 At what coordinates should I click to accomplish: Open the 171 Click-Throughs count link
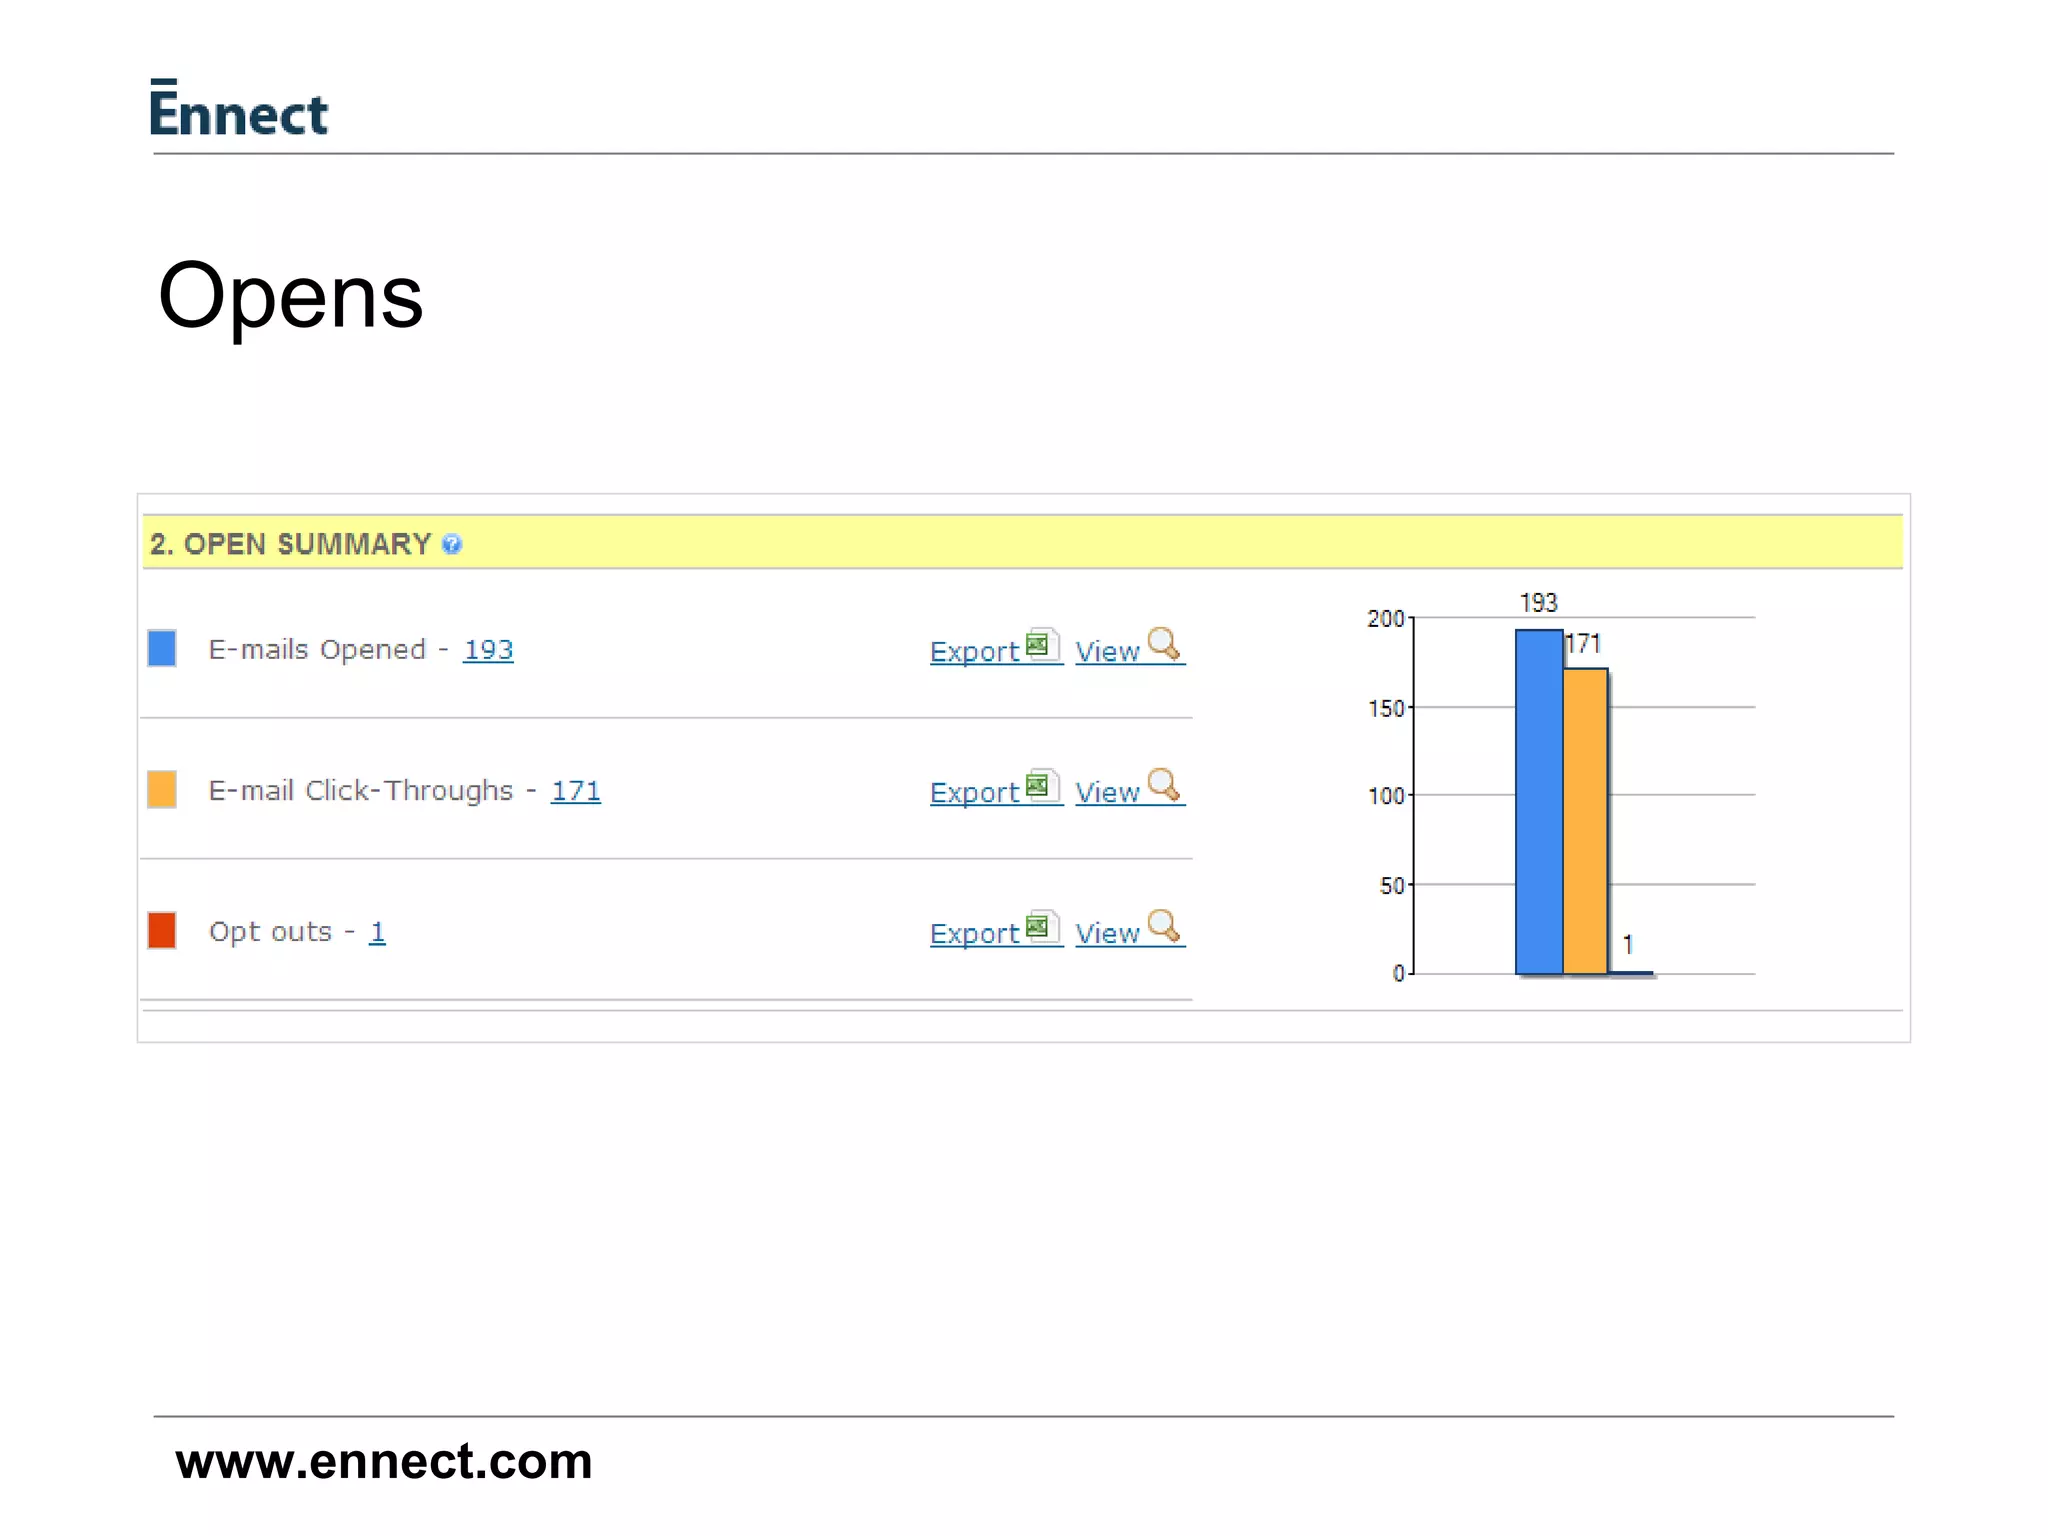576,791
